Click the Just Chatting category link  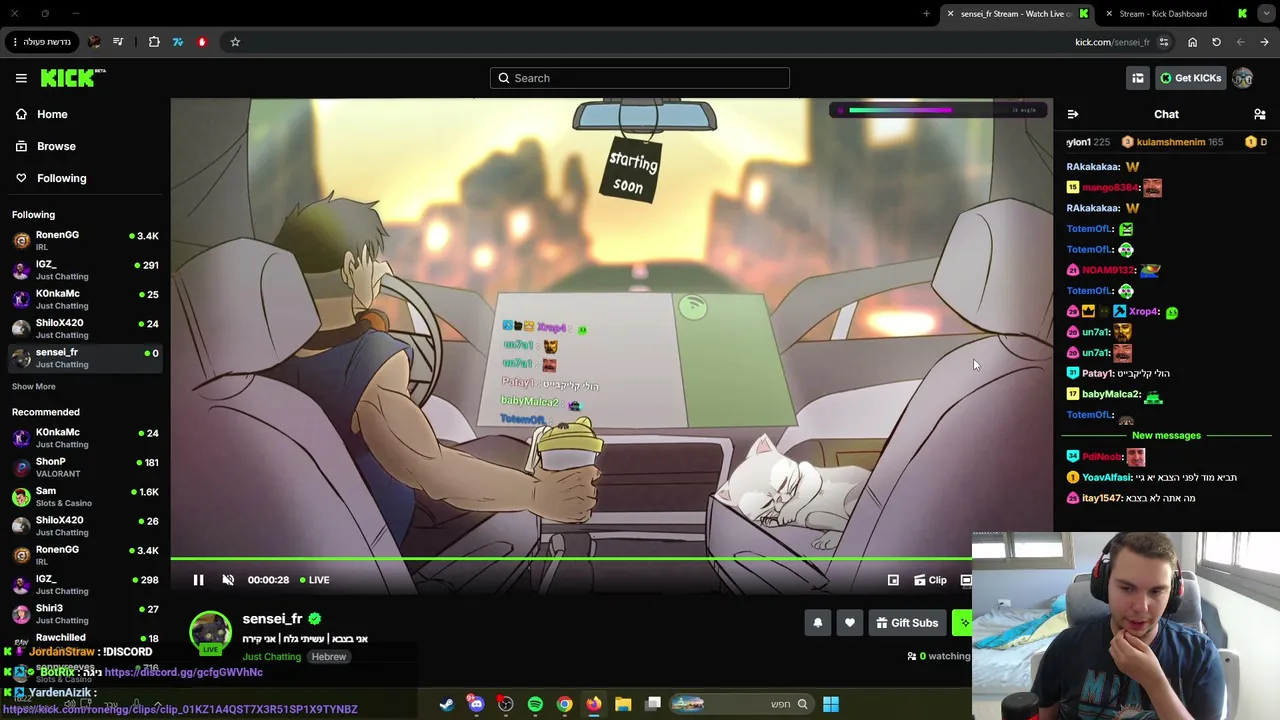click(272, 657)
